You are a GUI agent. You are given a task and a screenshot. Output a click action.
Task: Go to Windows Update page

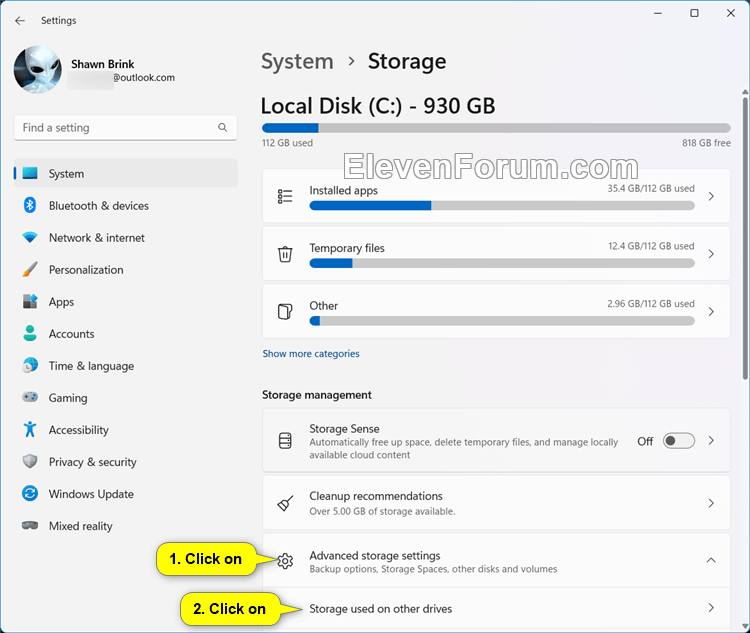[125, 493]
